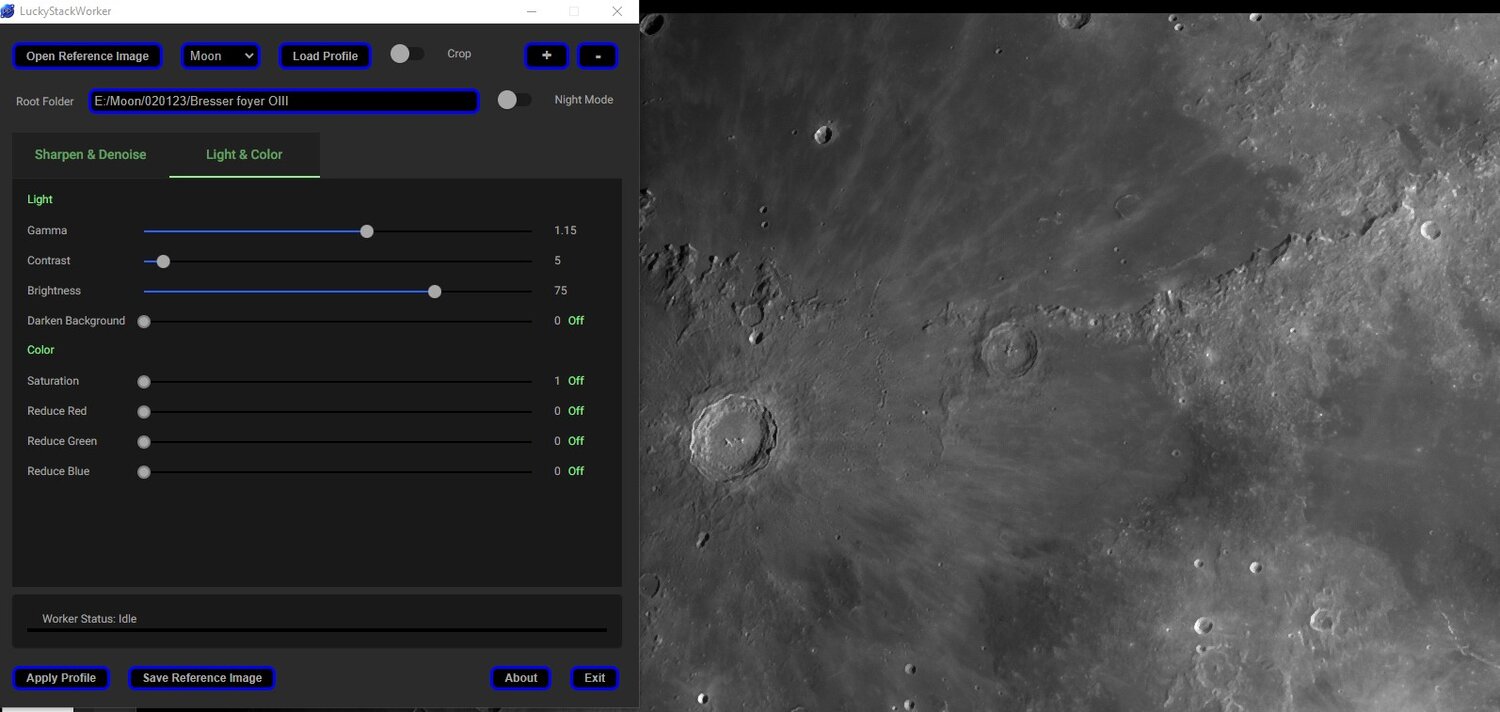Image resolution: width=1500 pixels, height=712 pixels.
Task: Click the Off label for Reduce Blue
Action: (x=576, y=471)
